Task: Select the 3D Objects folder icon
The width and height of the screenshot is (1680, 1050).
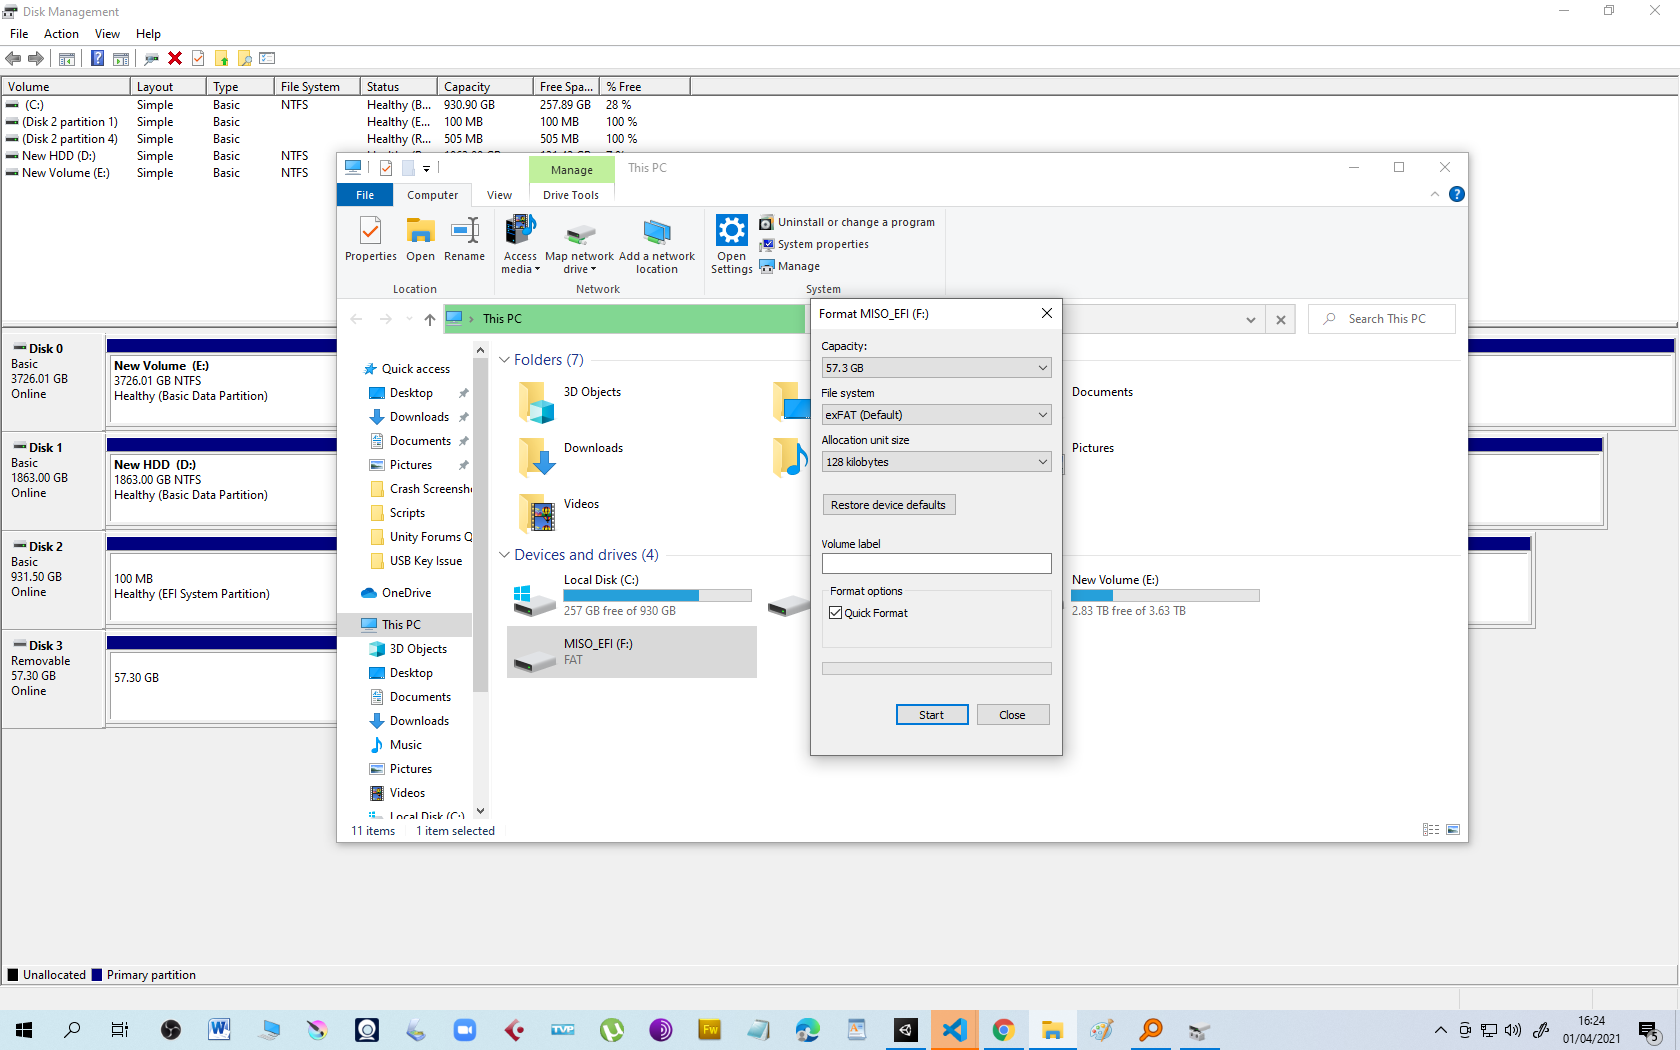Action: coord(536,402)
